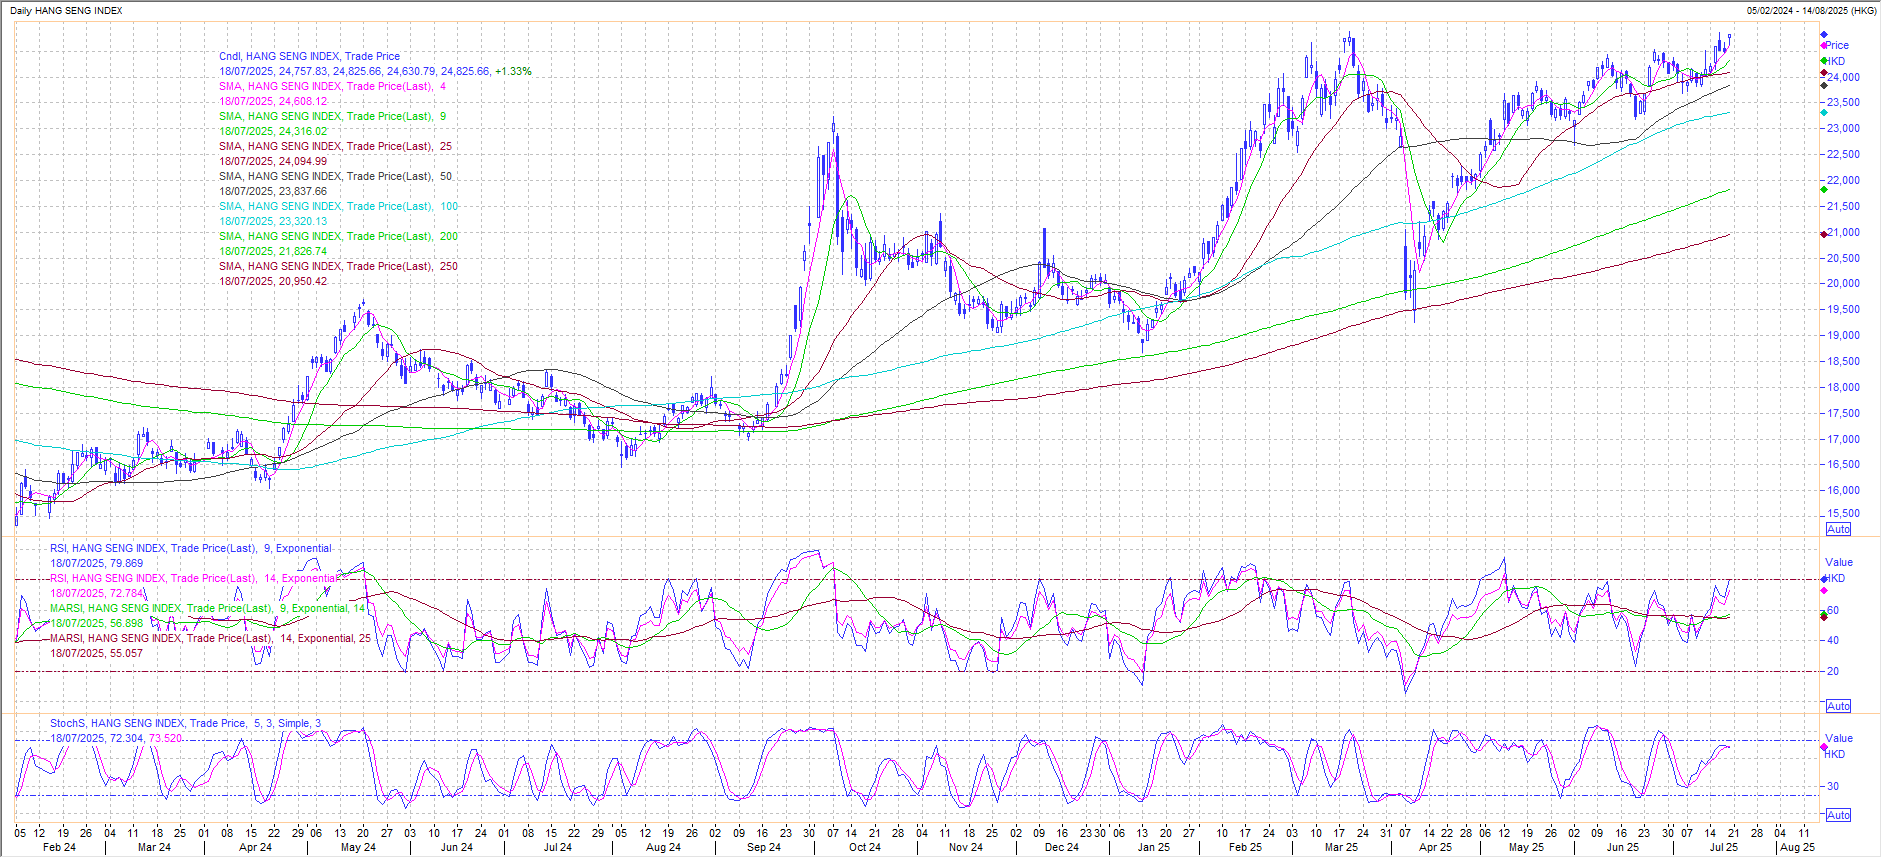Select the SMA 100 legend label
This screenshot has height=858, width=1882.
tap(338, 206)
